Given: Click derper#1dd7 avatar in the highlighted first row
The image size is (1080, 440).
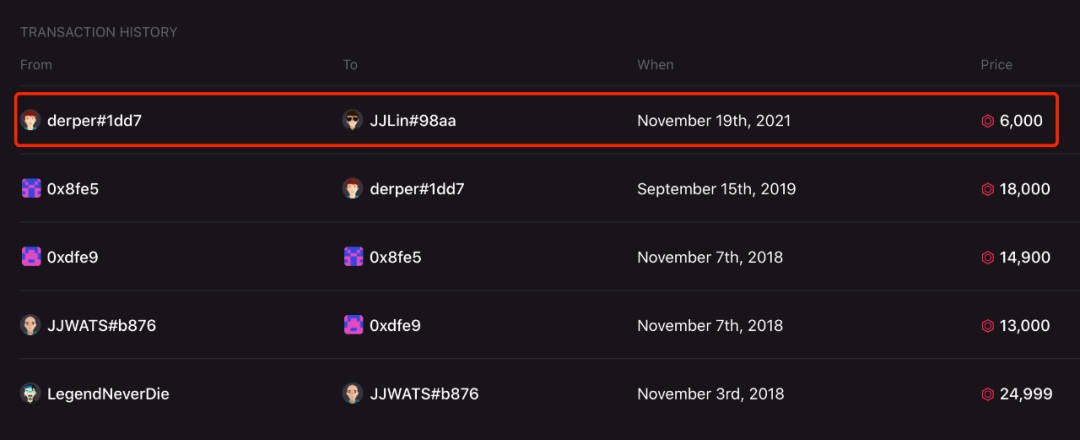Looking at the screenshot, I should click(x=30, y=121).
